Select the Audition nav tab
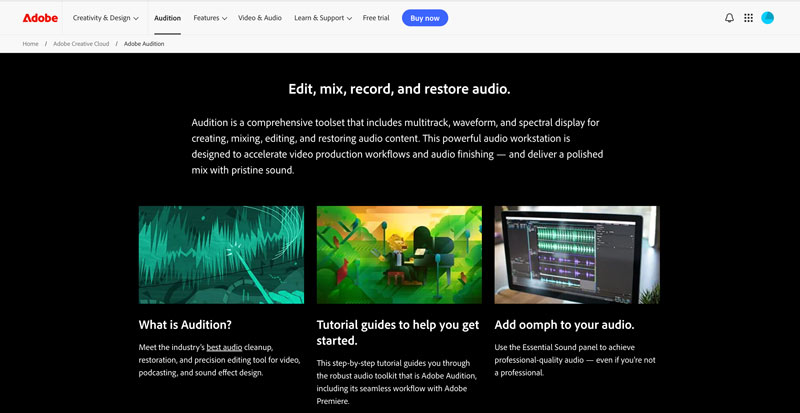The width and height of the screenshot is (800, 413). pos(167,18)
